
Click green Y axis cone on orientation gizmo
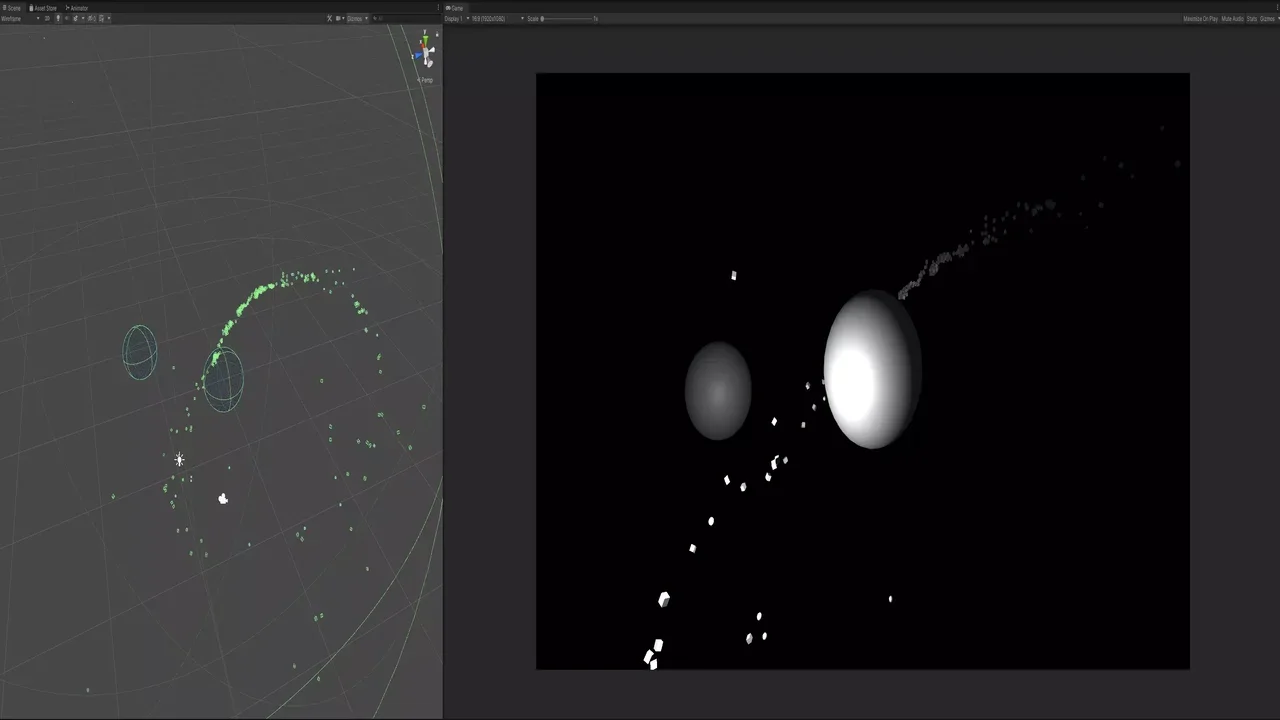[426, 38]
